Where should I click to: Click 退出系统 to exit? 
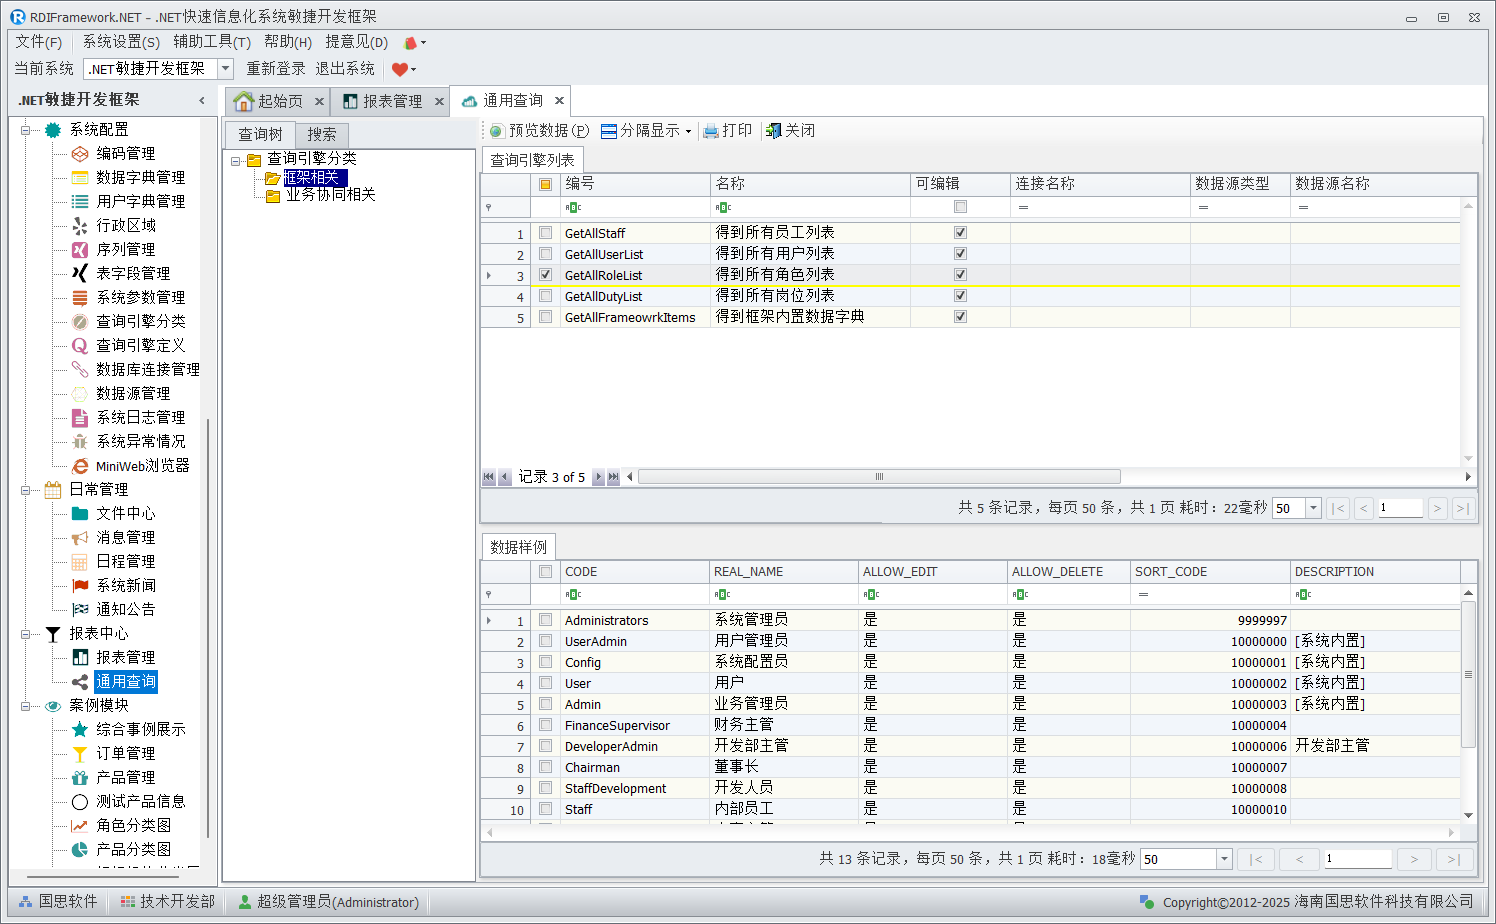pyautogui.click(x=345, y=68)
